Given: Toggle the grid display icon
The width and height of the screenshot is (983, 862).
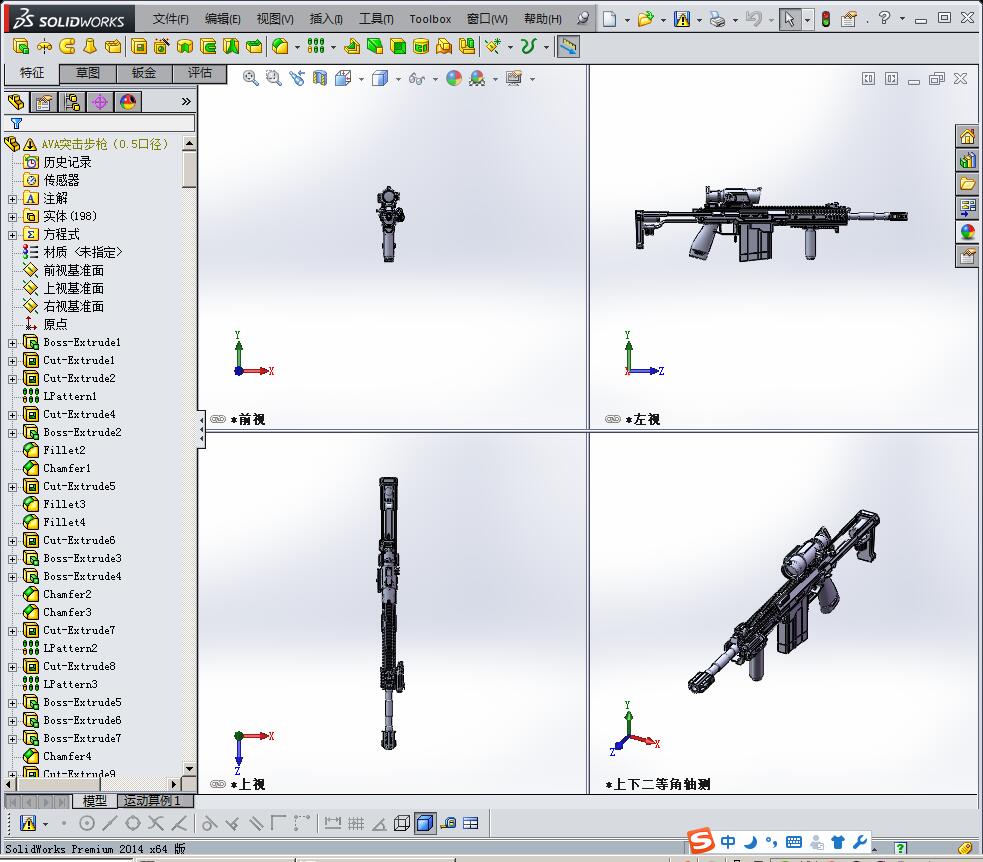Looking at the screenshot, I should pyautogui.click(x=356, y=823).
